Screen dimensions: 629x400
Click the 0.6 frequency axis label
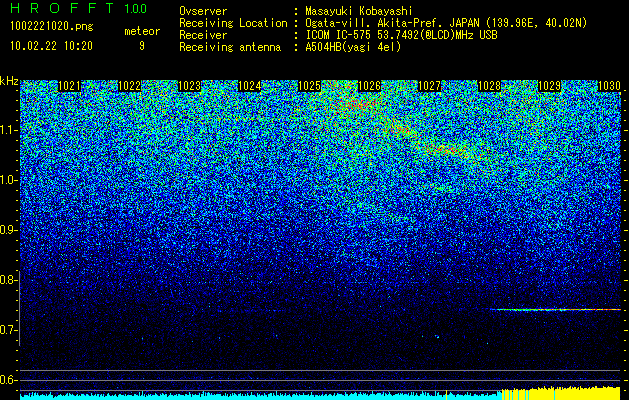click(8, 380)
